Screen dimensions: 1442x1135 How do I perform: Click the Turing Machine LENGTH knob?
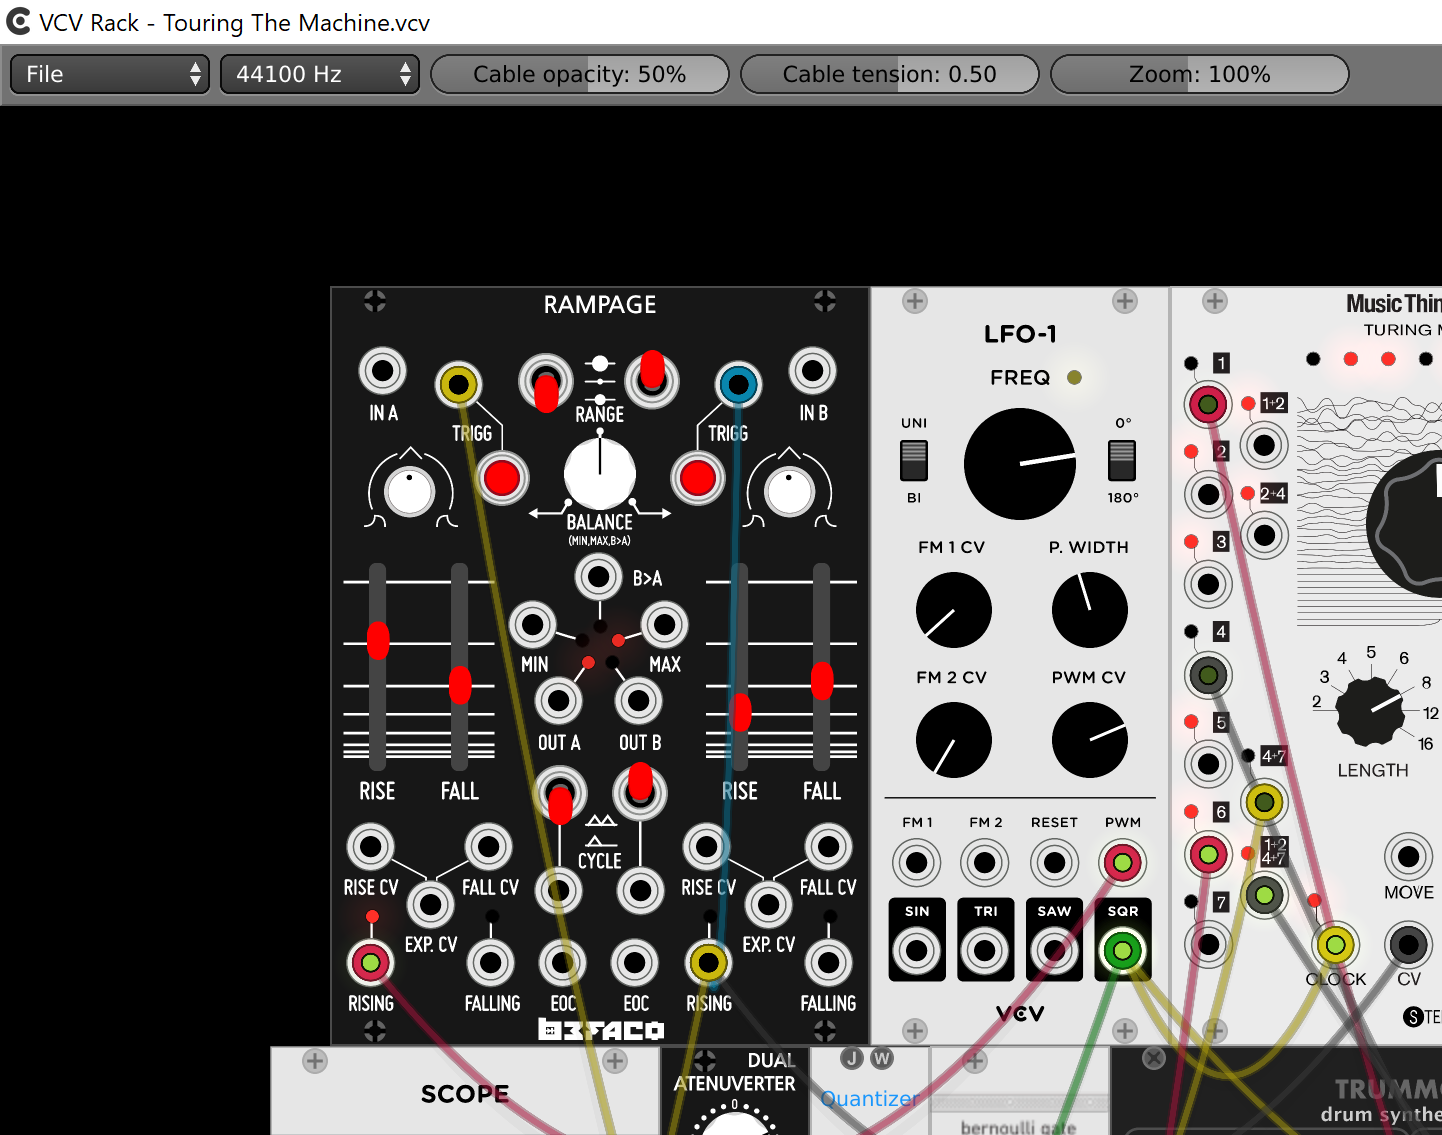1370,712
